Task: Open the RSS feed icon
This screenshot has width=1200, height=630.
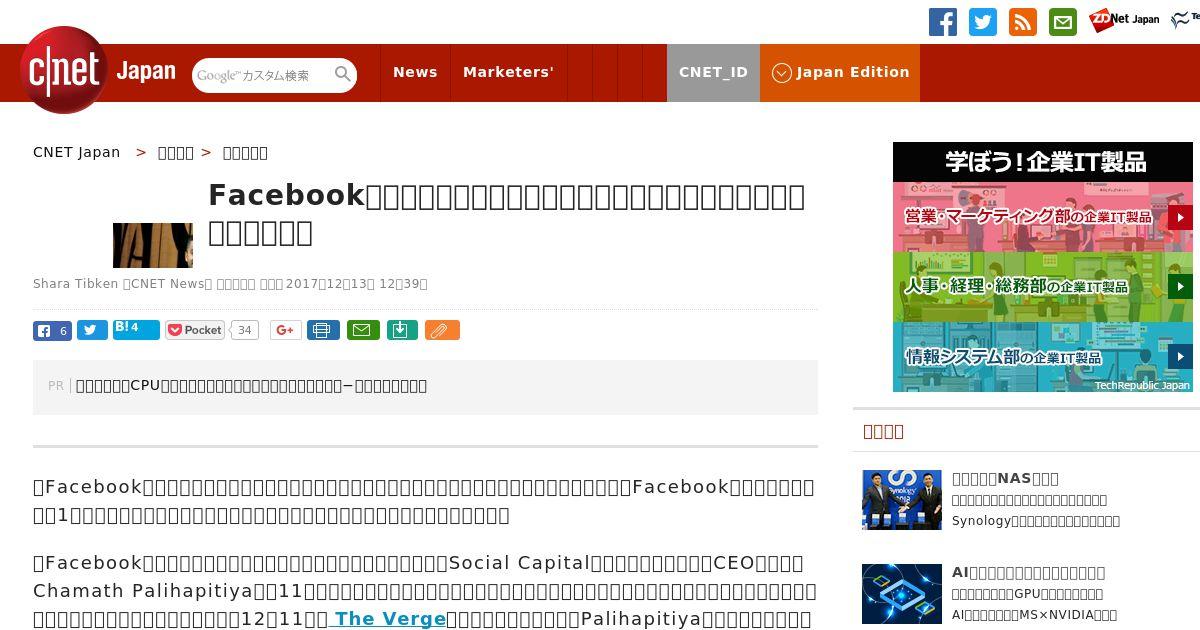Action: (x=1023, y=22)
